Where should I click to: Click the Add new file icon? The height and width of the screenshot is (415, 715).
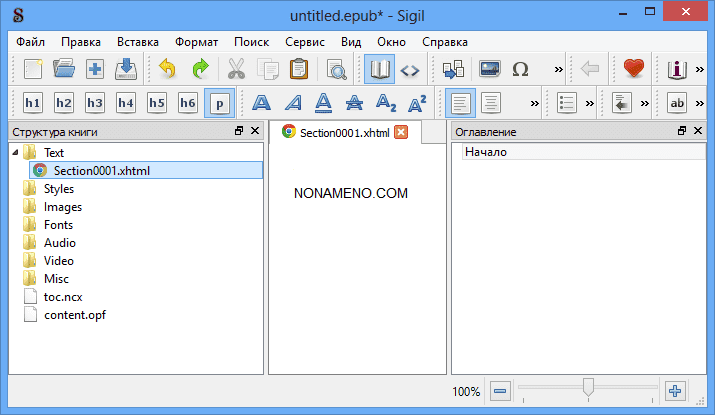95,69
